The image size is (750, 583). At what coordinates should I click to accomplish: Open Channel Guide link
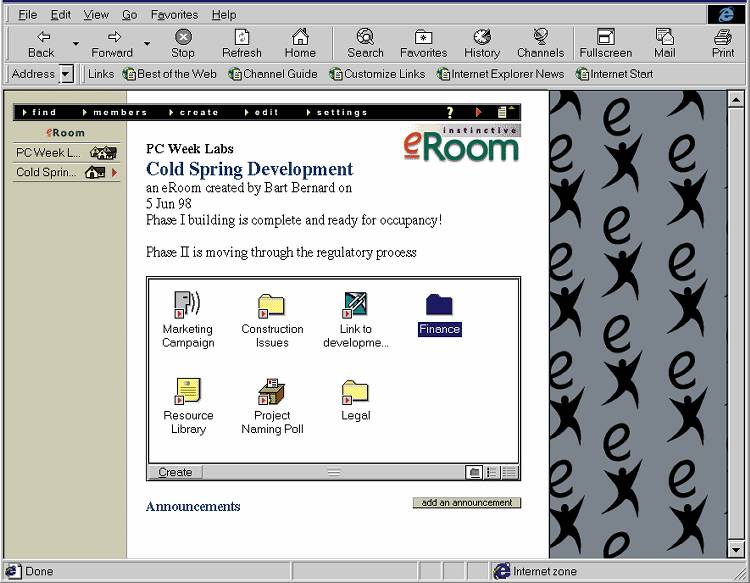273,74
